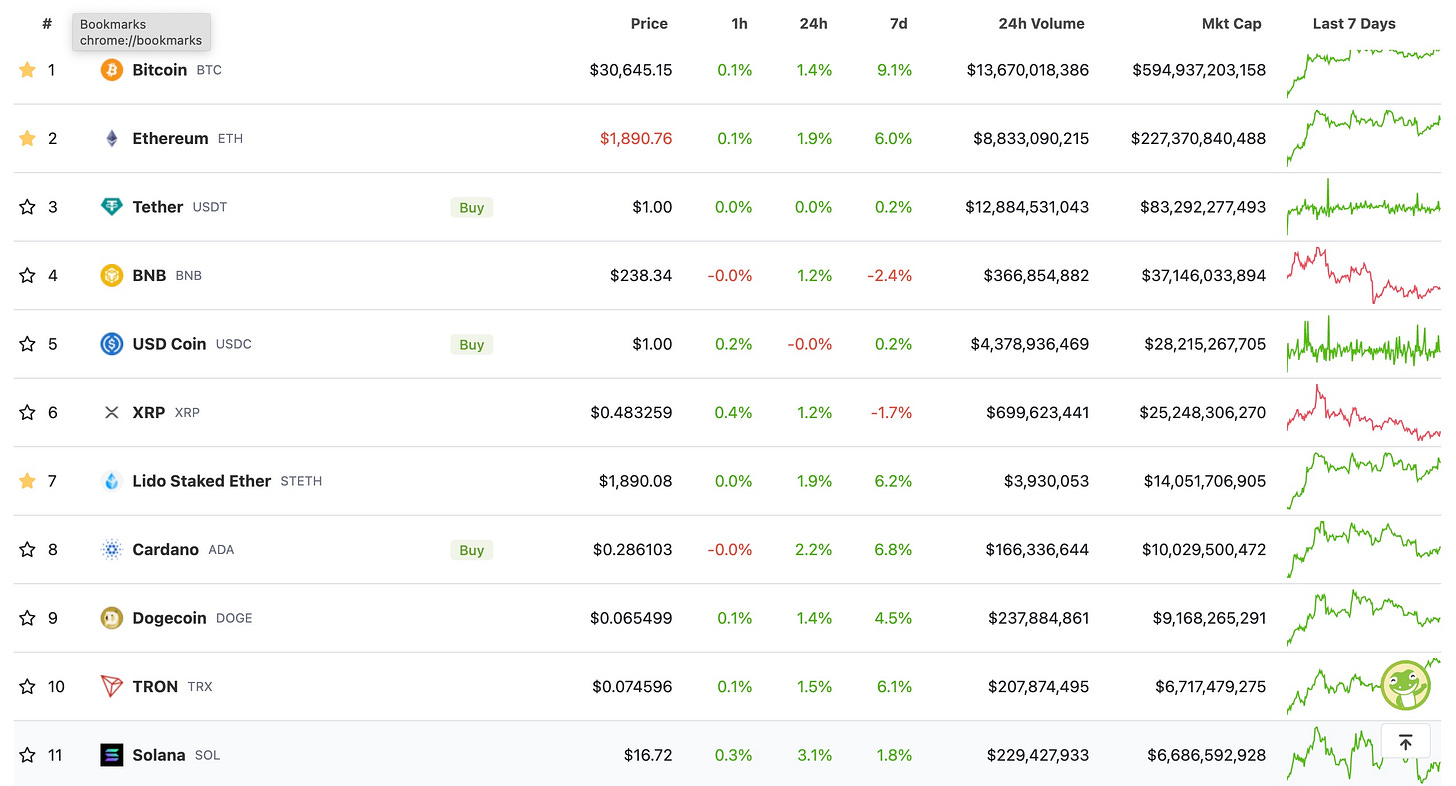Star TRON as favorite
This screenshot has height=786, width=1456.
(x=27, y=686)
